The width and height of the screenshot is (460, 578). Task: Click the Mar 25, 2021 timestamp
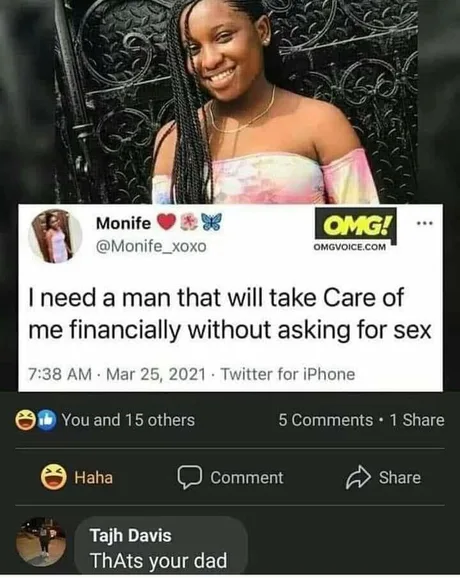(x=156, y=374)
